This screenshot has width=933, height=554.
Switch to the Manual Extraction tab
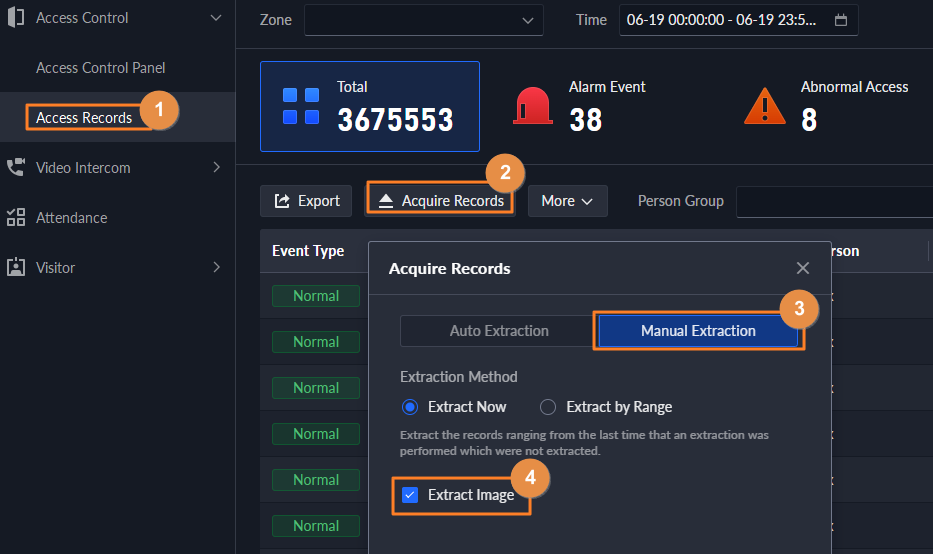(698, 331)
